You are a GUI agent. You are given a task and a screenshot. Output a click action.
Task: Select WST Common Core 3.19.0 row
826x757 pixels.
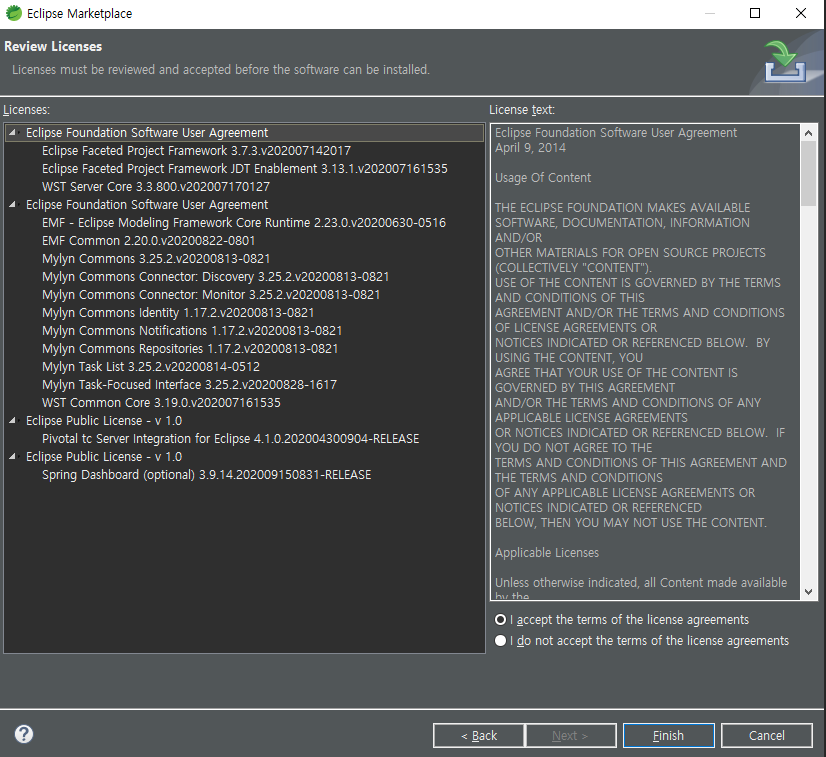pos(161,402)
